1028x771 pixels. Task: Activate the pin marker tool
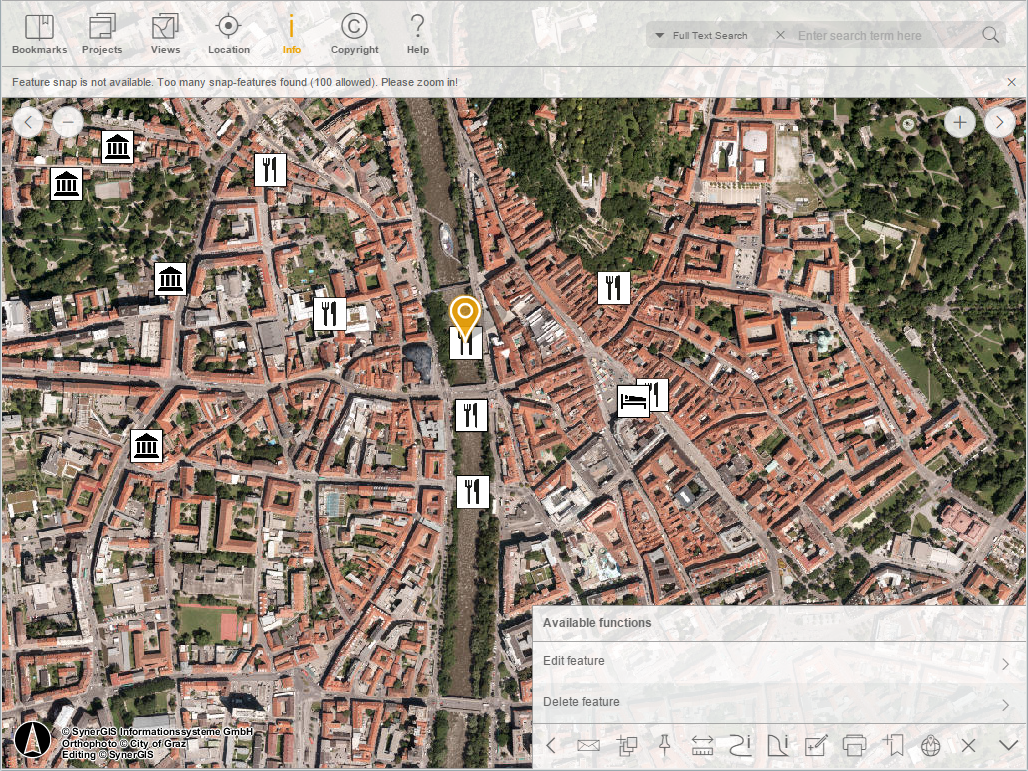[663, 745]
